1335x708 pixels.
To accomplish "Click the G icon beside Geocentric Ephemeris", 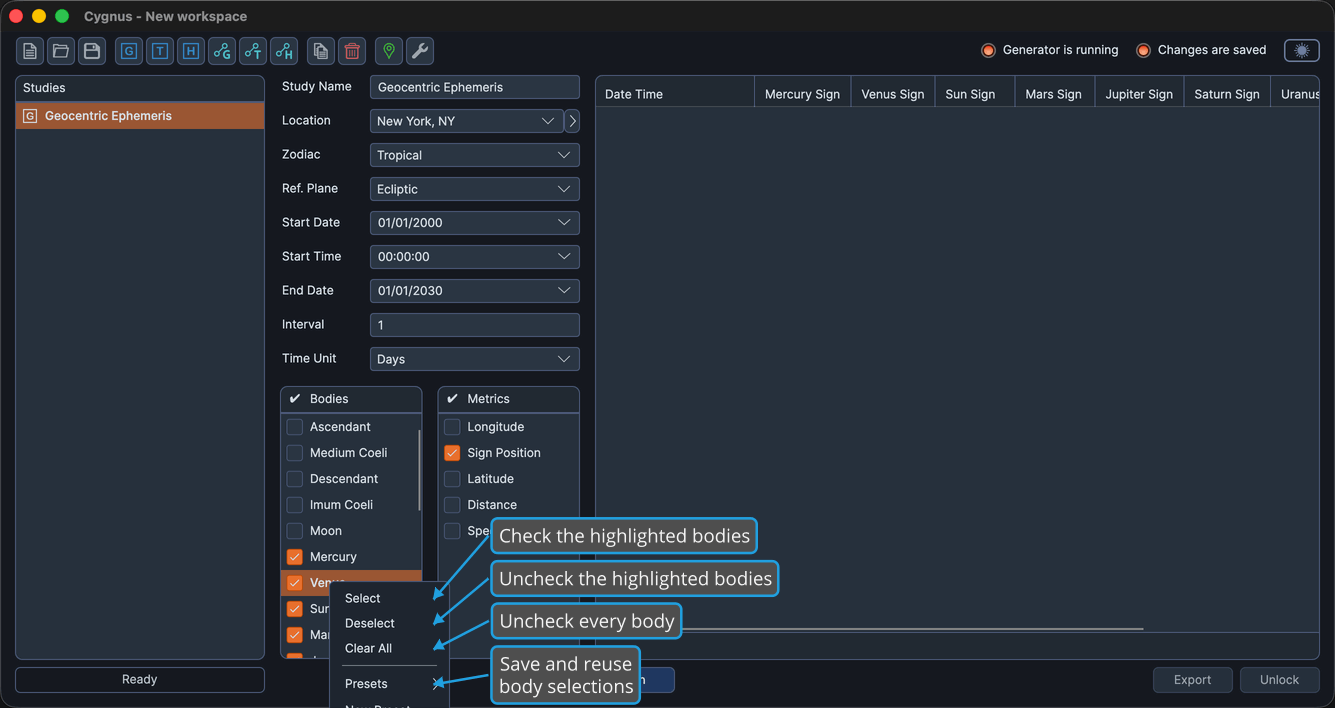I will (30, 116).
